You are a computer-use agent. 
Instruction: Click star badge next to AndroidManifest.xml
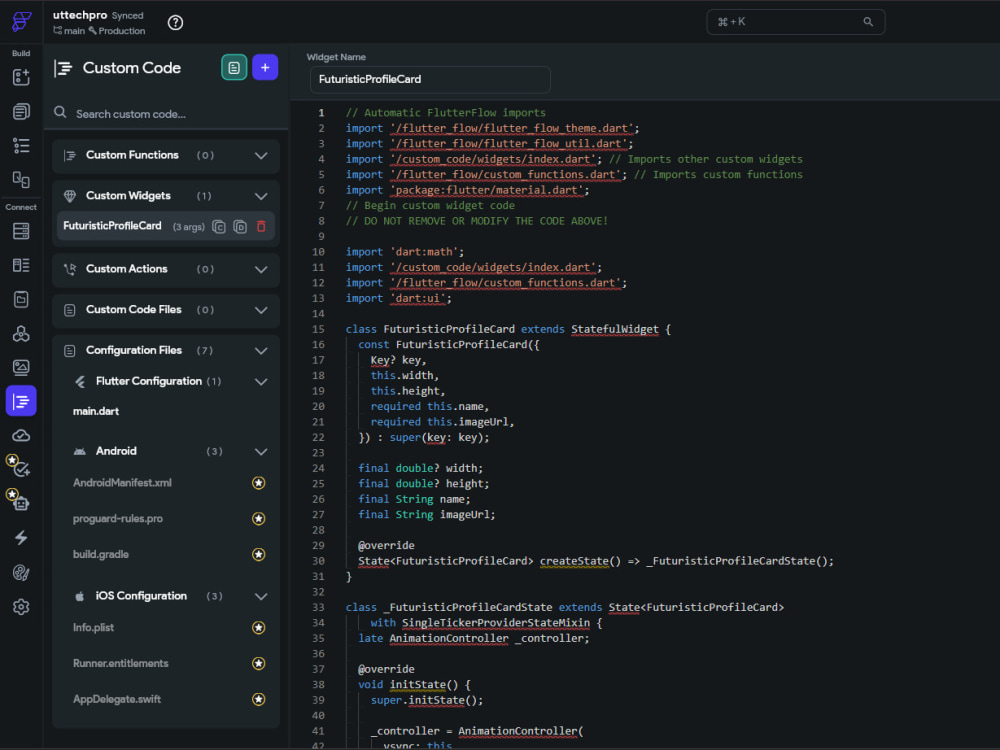point(258,483)
